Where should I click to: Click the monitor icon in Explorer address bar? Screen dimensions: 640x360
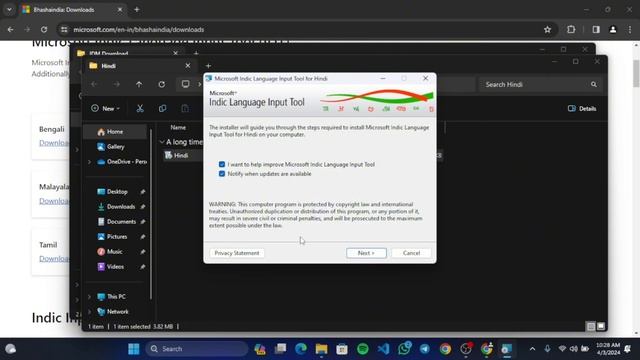(x=185, y=84)
